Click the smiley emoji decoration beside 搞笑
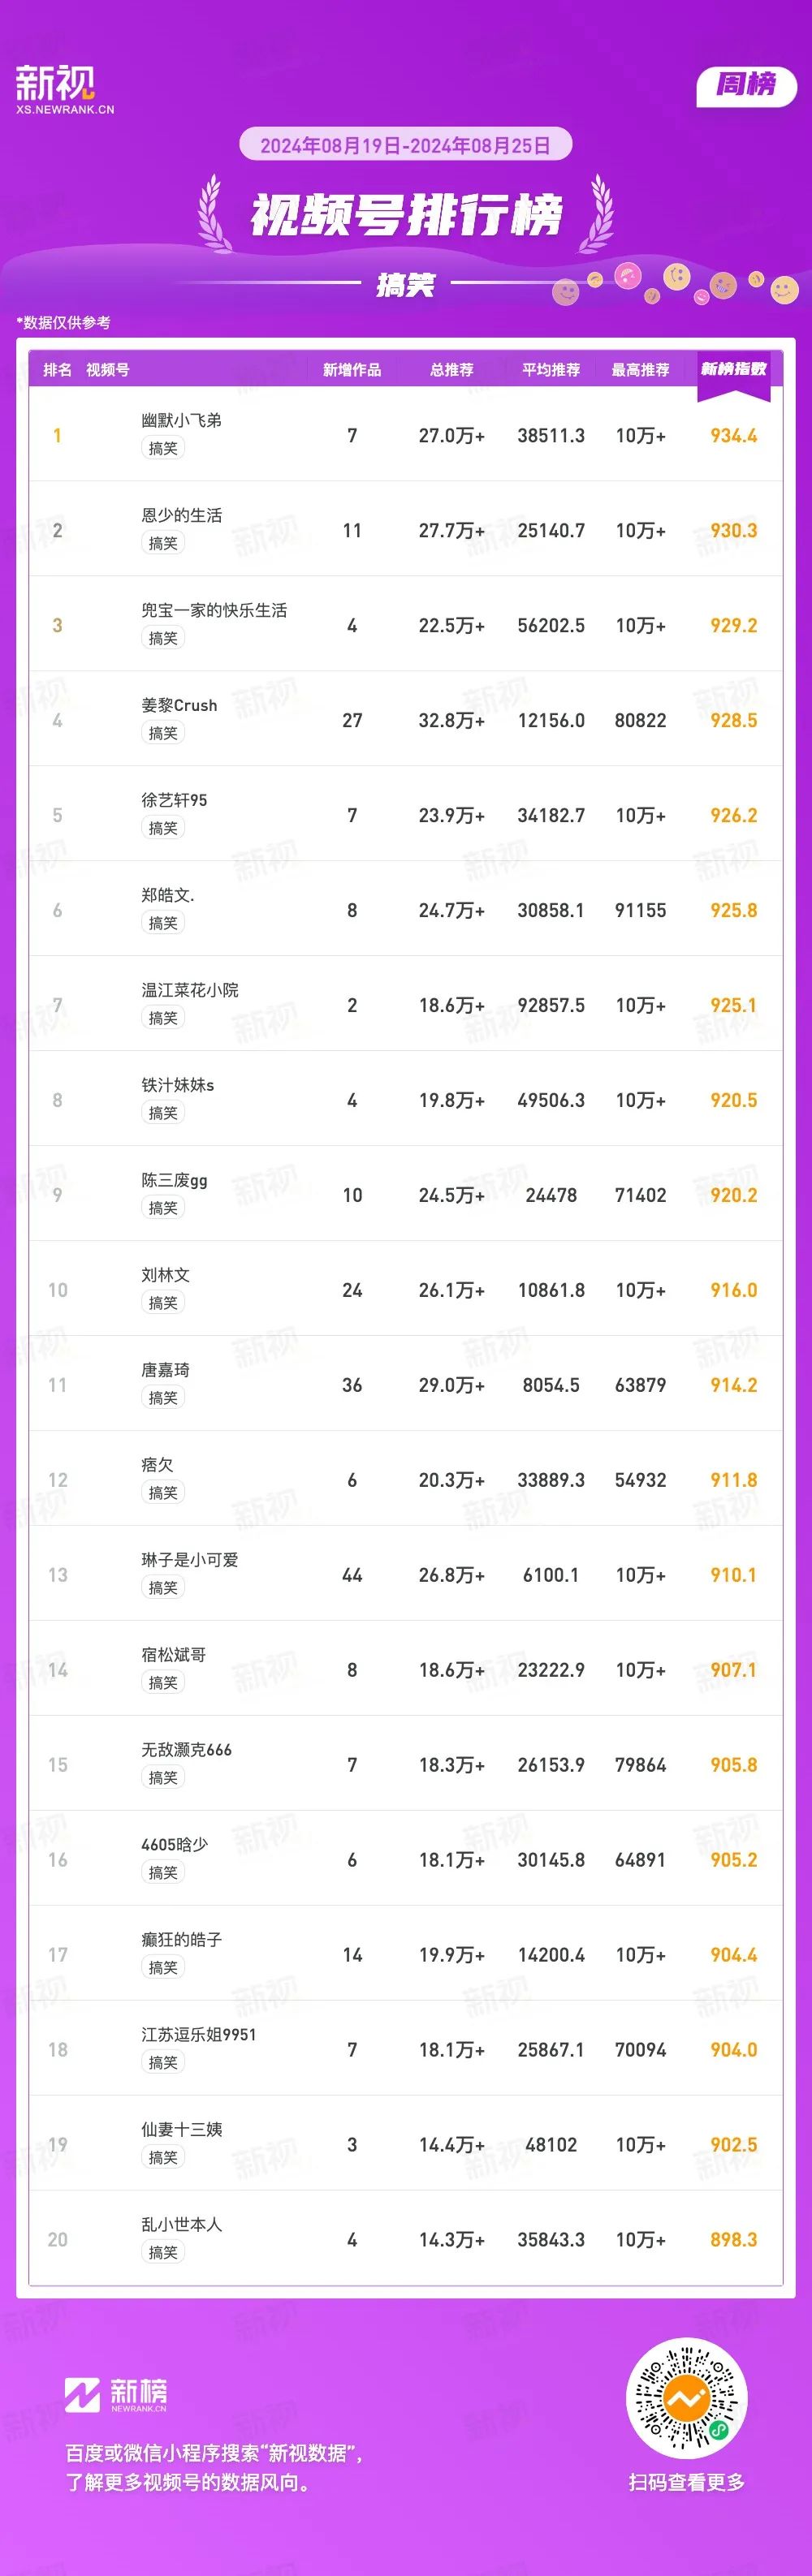Viewport: 812px width, 2576px height. (566, 293)
